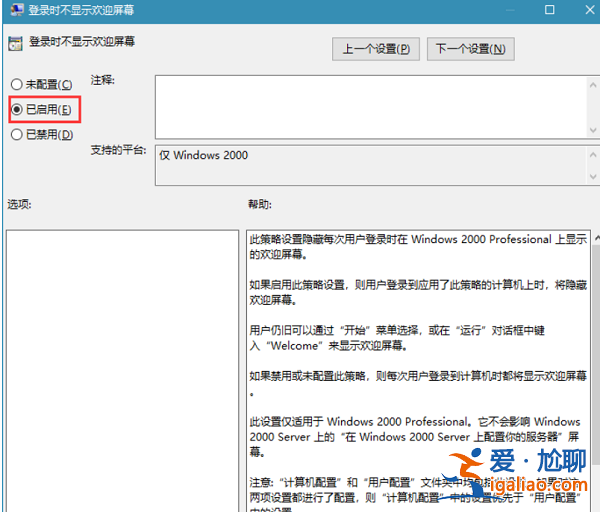Click the help paragraph starting 如果启用此策略设置
600x512 pixels.
(418, 292)
